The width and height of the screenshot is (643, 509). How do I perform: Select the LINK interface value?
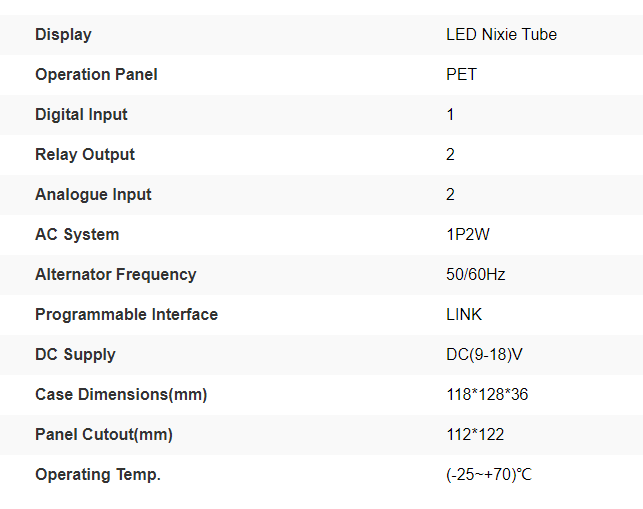pyautogui.click(x=464, y=314)
